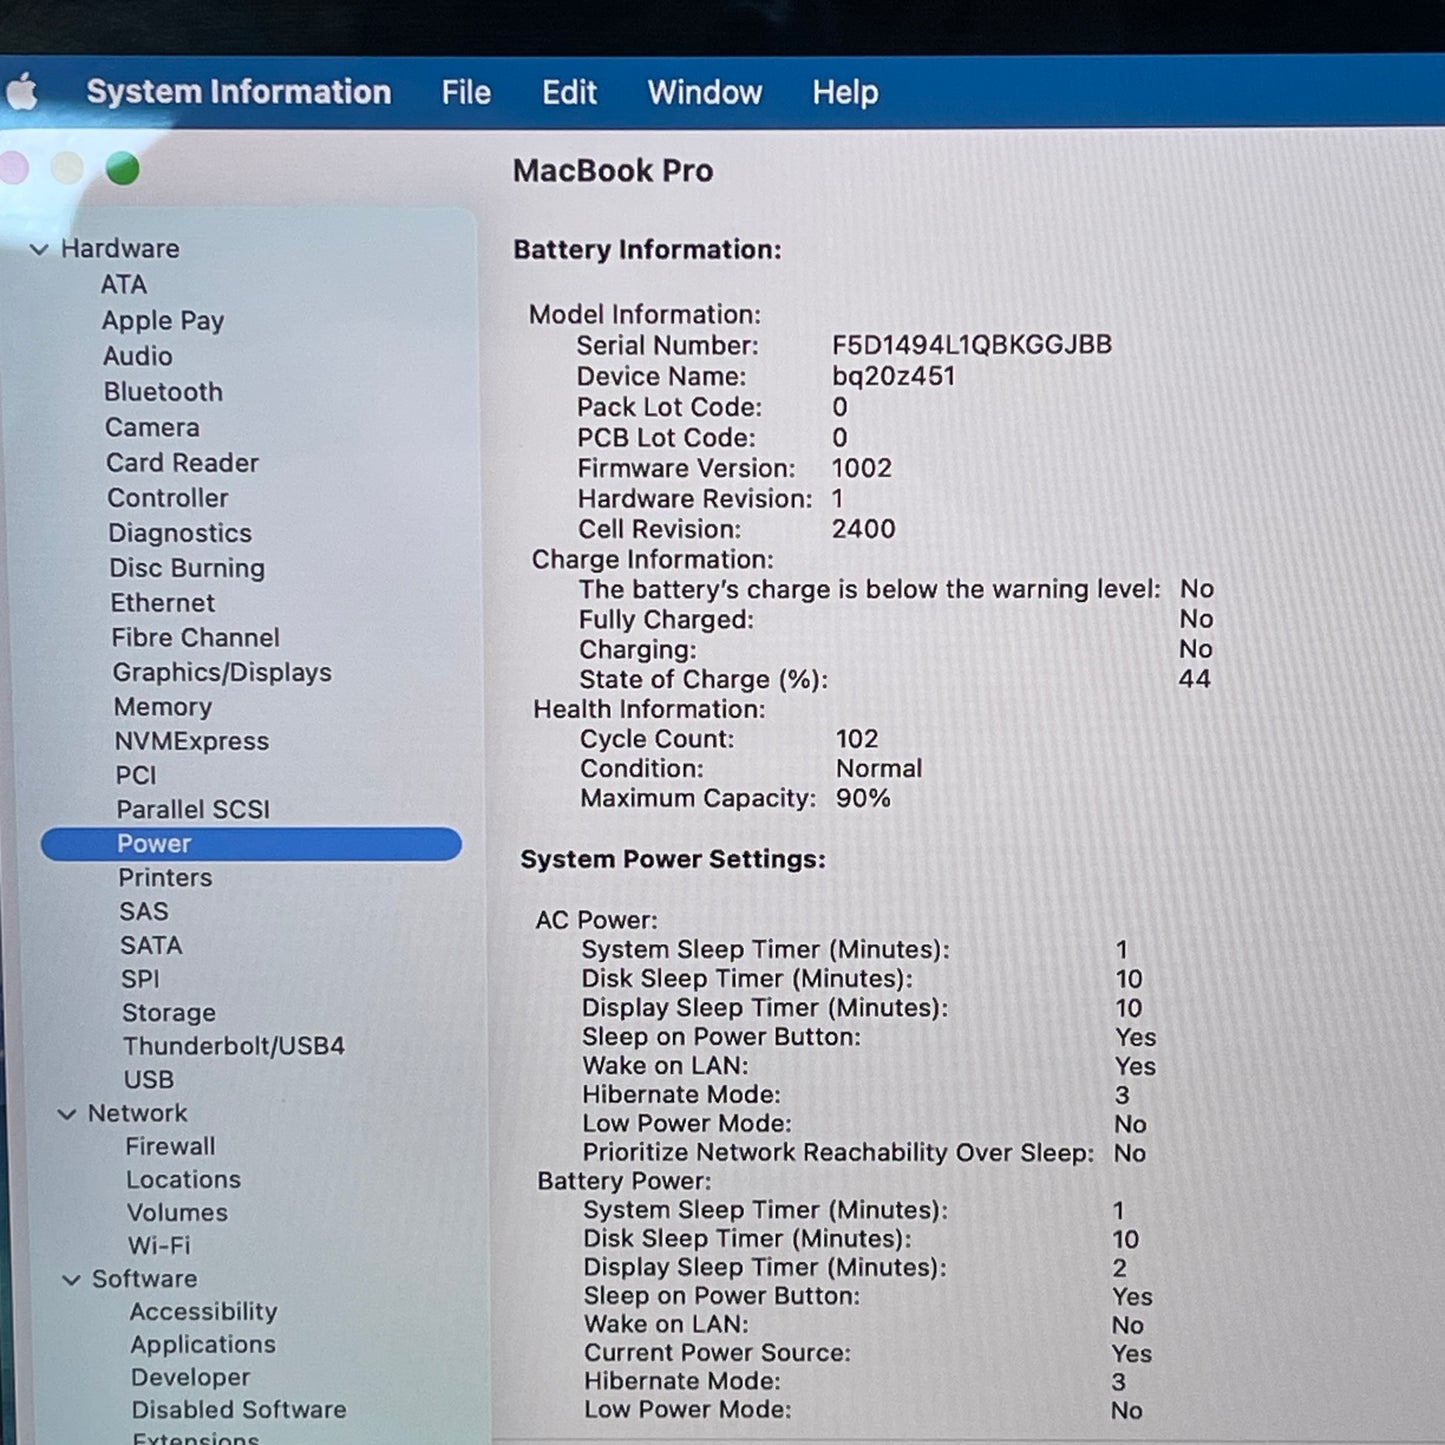Select Printers in the sidebar
Viewport: 1445px width, 1445px height.
point(165,878)
